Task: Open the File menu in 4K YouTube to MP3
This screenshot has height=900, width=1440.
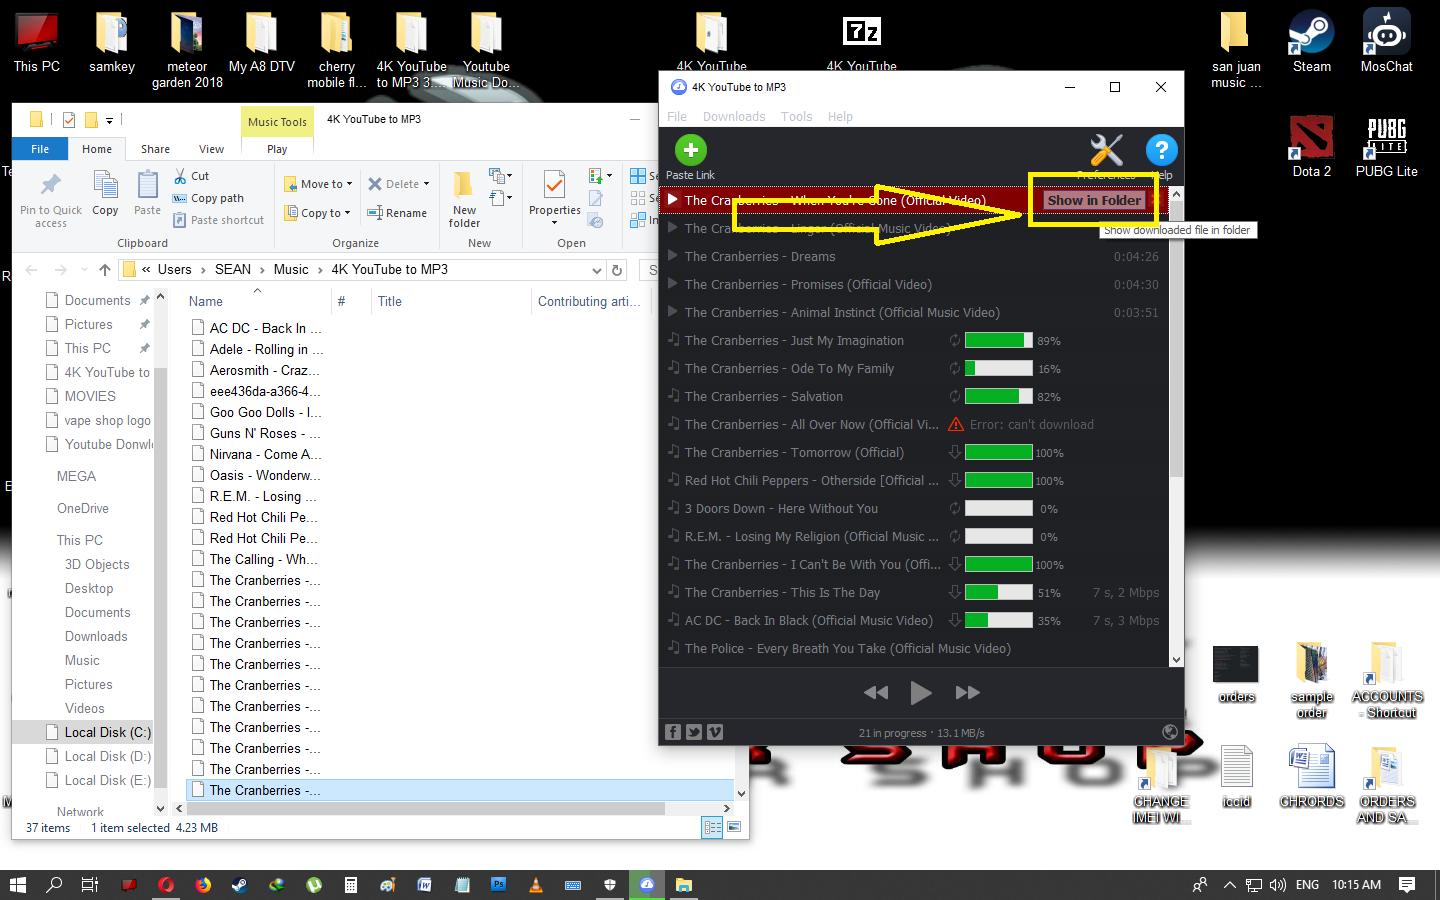Action: click(x=677, y=117)
